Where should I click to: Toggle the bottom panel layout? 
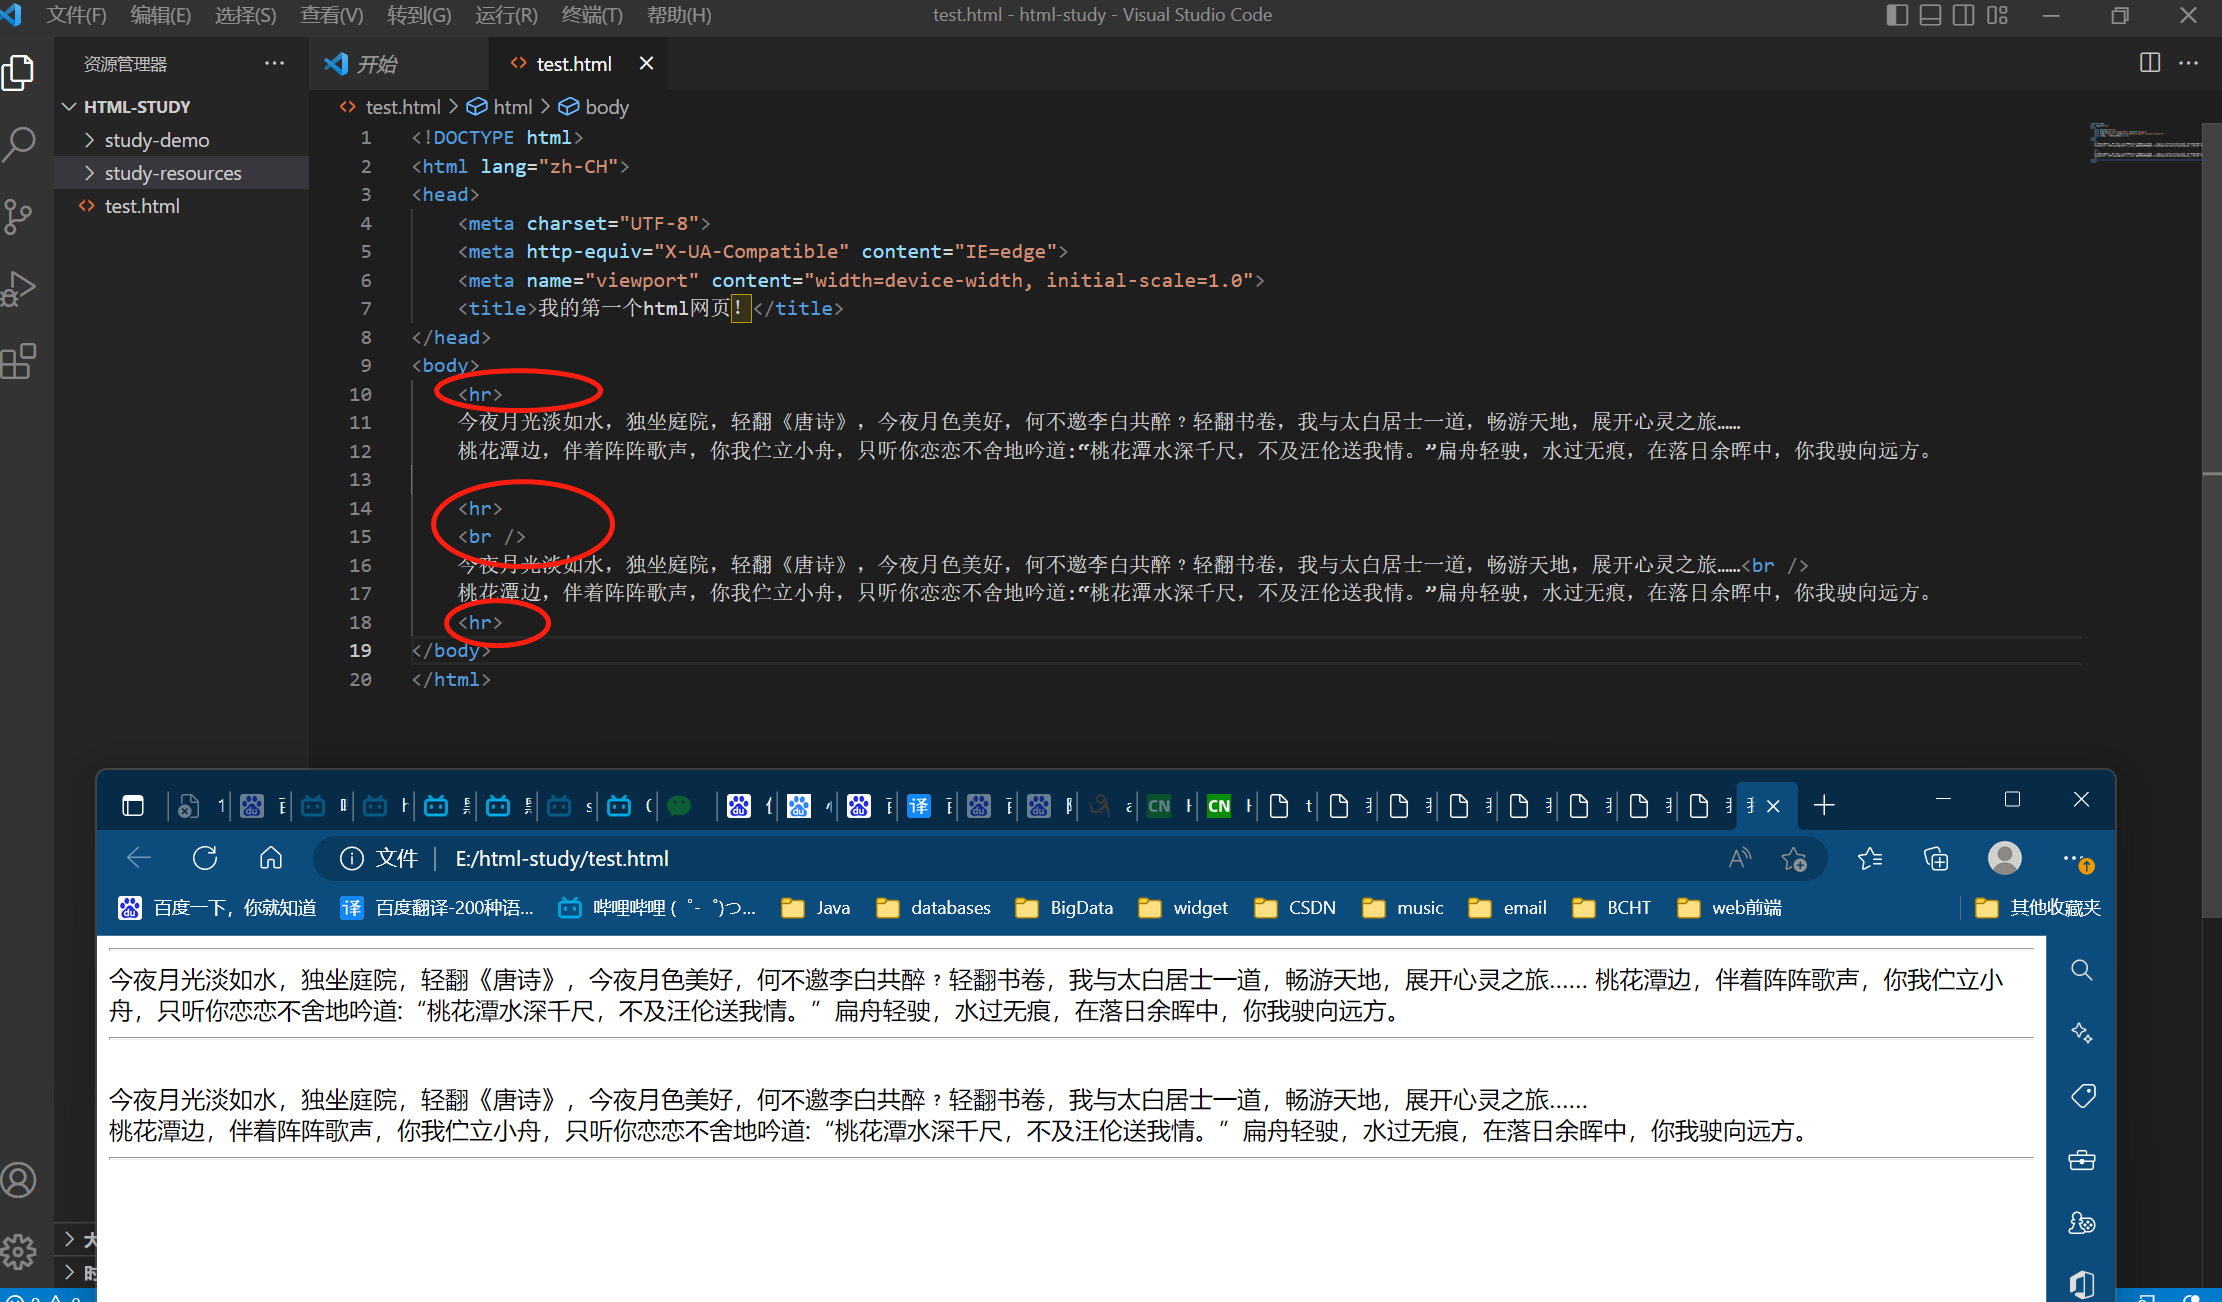coord(1930,15)
